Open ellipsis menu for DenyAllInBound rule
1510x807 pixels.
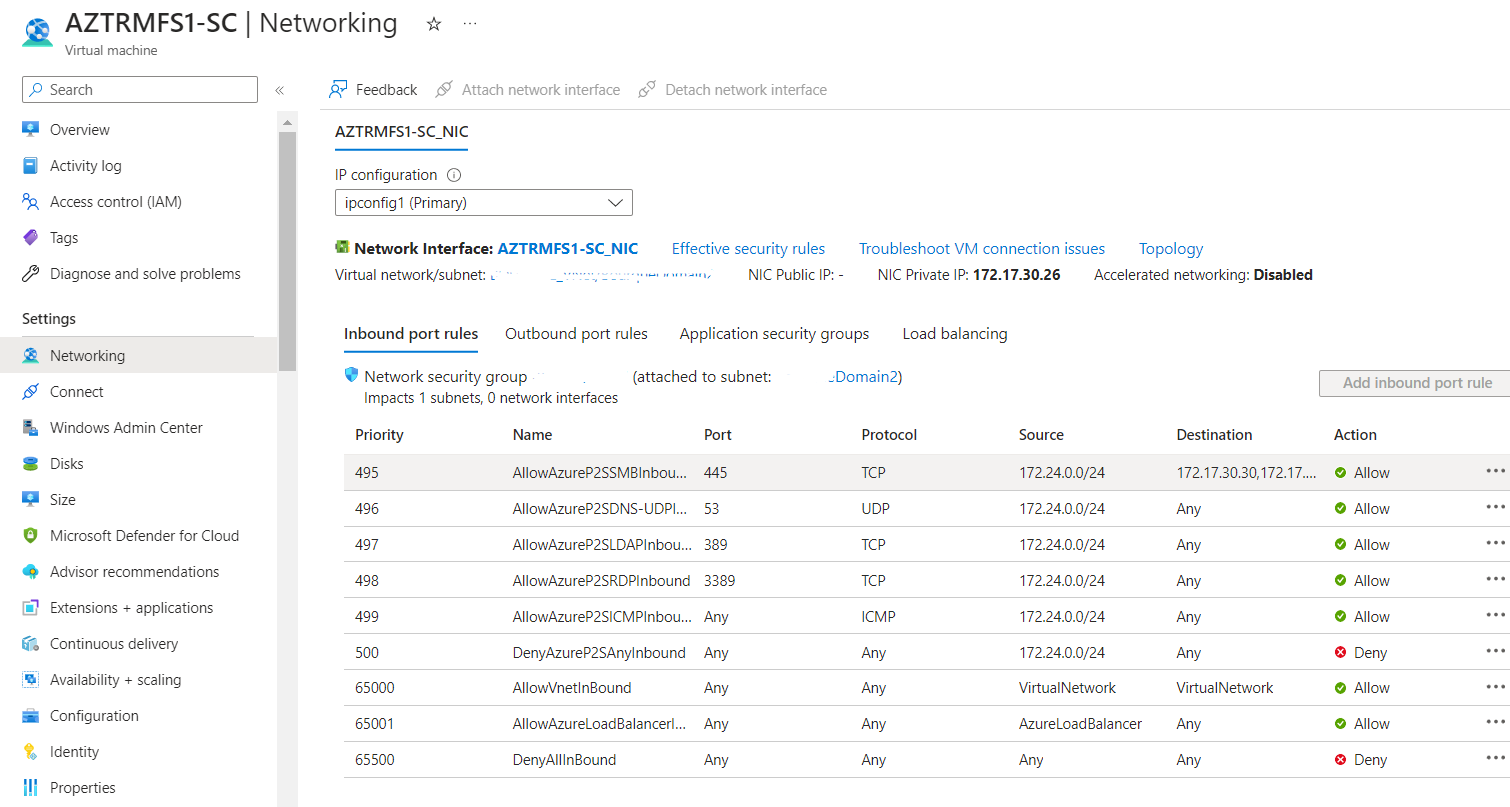[x=1495, y=759]
